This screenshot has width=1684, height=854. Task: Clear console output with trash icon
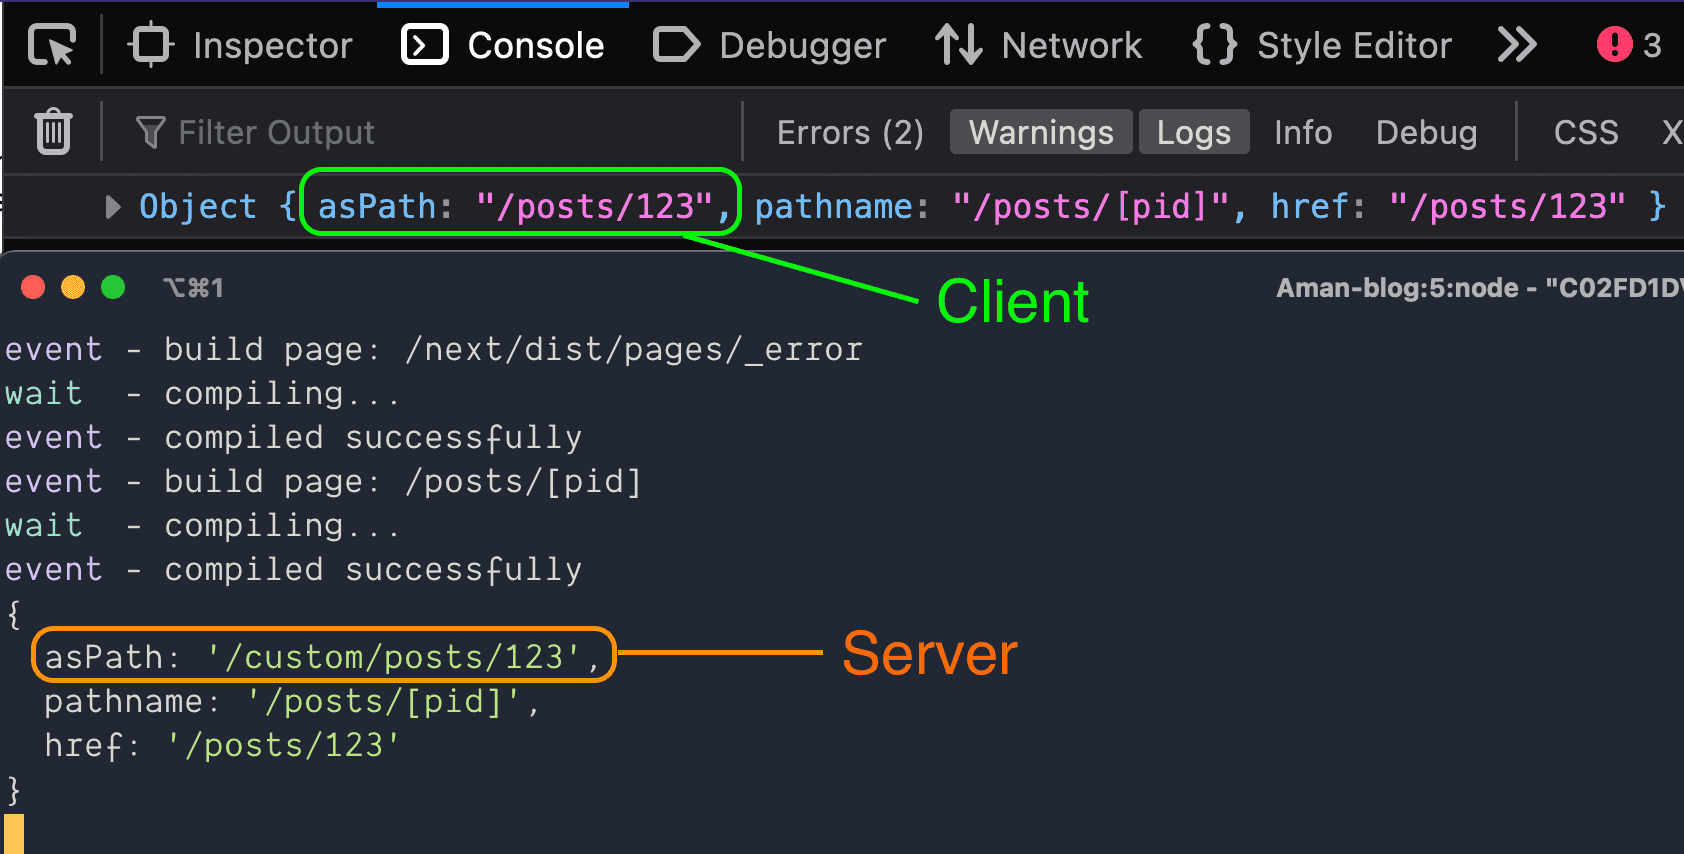pos(53,131)
